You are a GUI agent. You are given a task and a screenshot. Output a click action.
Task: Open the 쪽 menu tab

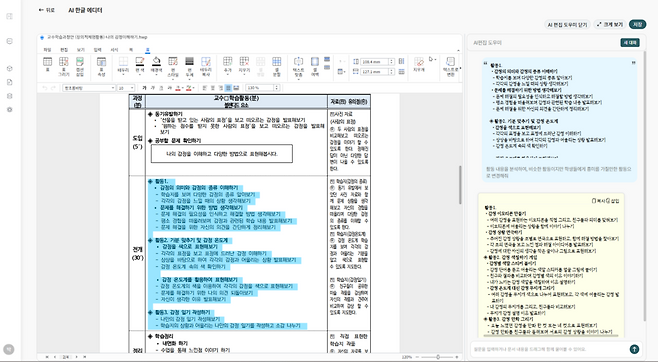[x=131, y=50]
